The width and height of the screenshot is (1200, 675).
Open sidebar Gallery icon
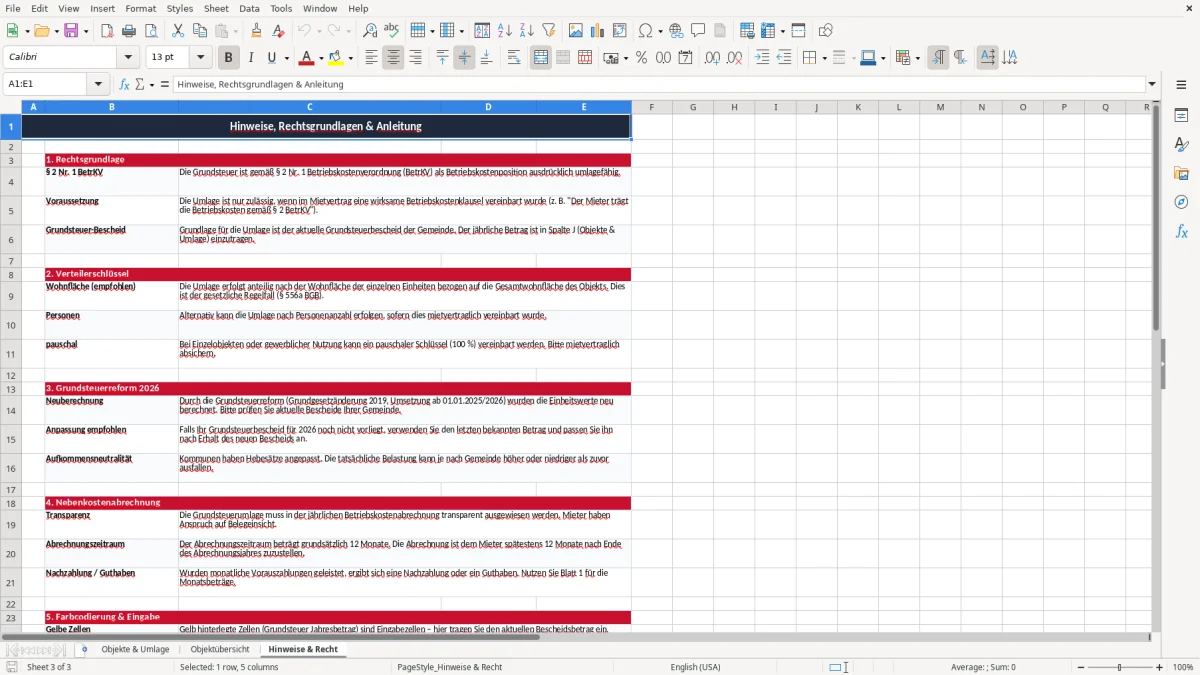pyautogui.click(x=1181, y=173)
